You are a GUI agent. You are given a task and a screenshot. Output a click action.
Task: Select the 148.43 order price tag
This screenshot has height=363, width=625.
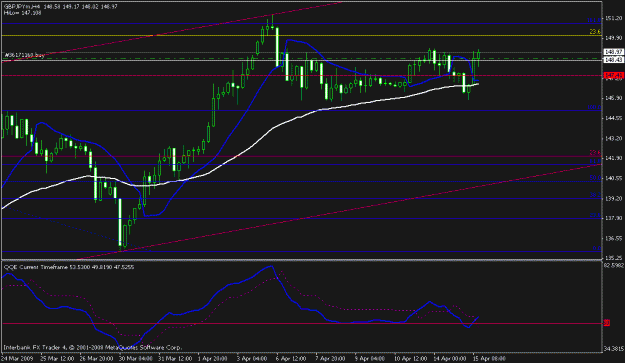click(x=613, y=60)
